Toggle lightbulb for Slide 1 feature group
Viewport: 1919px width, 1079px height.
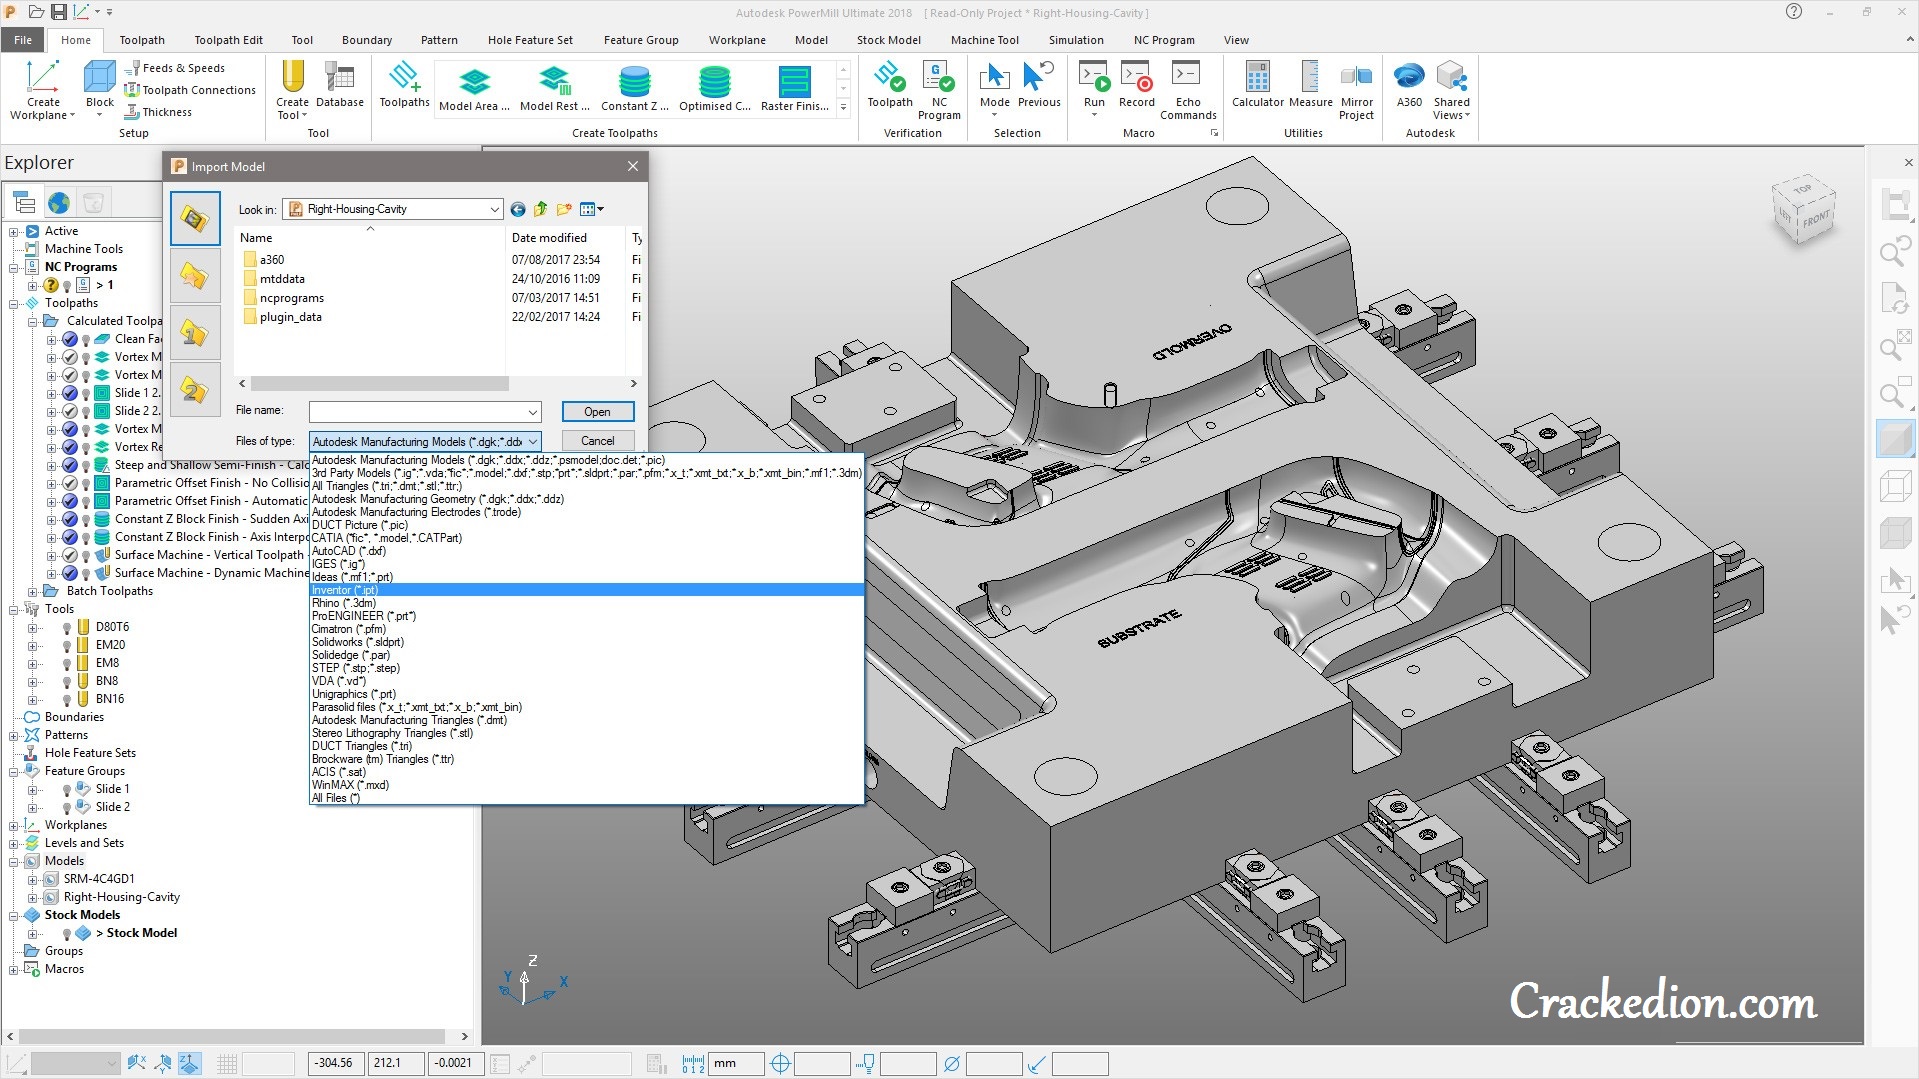[x=67, y=790]
